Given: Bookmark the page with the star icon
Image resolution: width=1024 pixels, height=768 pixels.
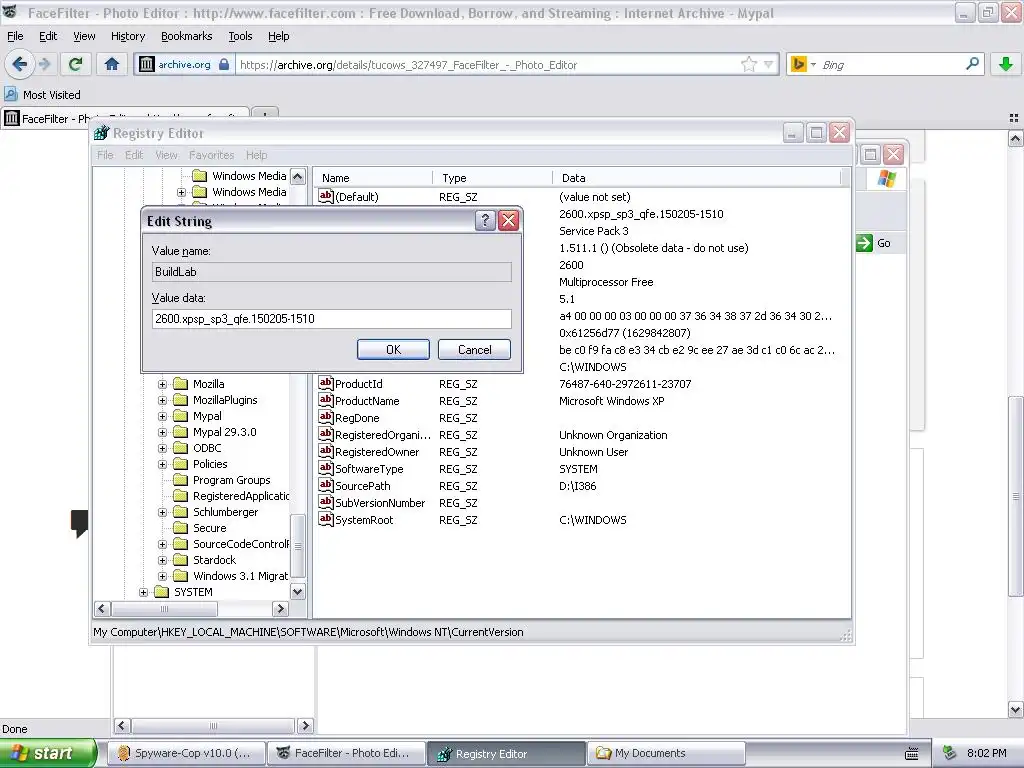Looking at the screenshot, I should tap(748, 64).
